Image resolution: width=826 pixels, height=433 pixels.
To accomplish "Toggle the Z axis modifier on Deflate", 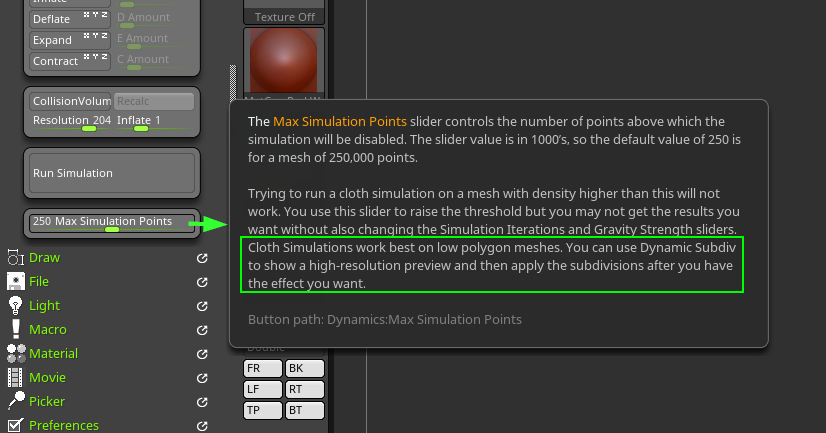I will click(x=104, y=15).
